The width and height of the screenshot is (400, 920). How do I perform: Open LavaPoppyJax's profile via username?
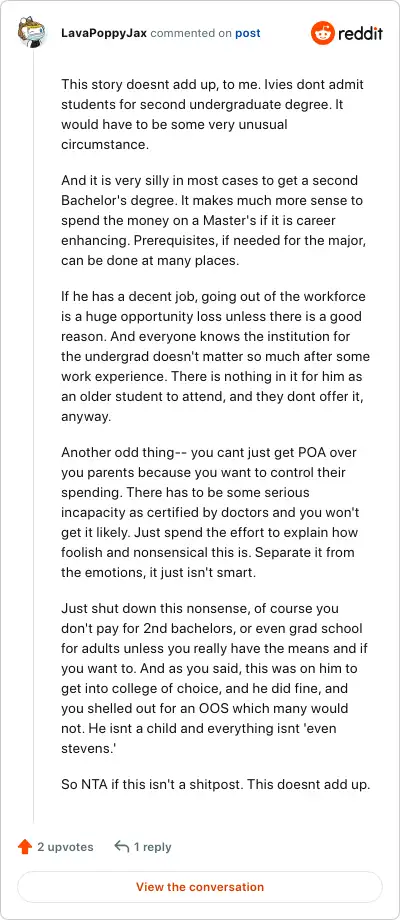[104, 33]
